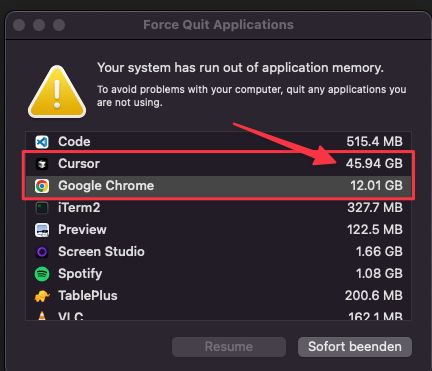This screenshot has height=371, width=432.
Task: Click the 122.5 MB memory value
Action: (x=375, y=230)
